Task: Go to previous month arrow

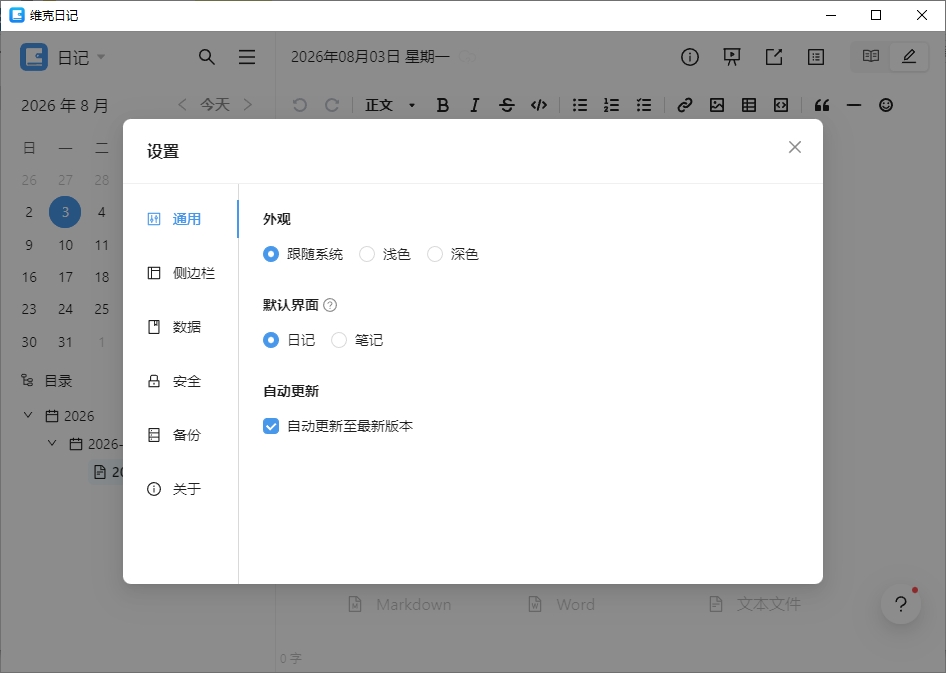Action: tap(183, 105)
